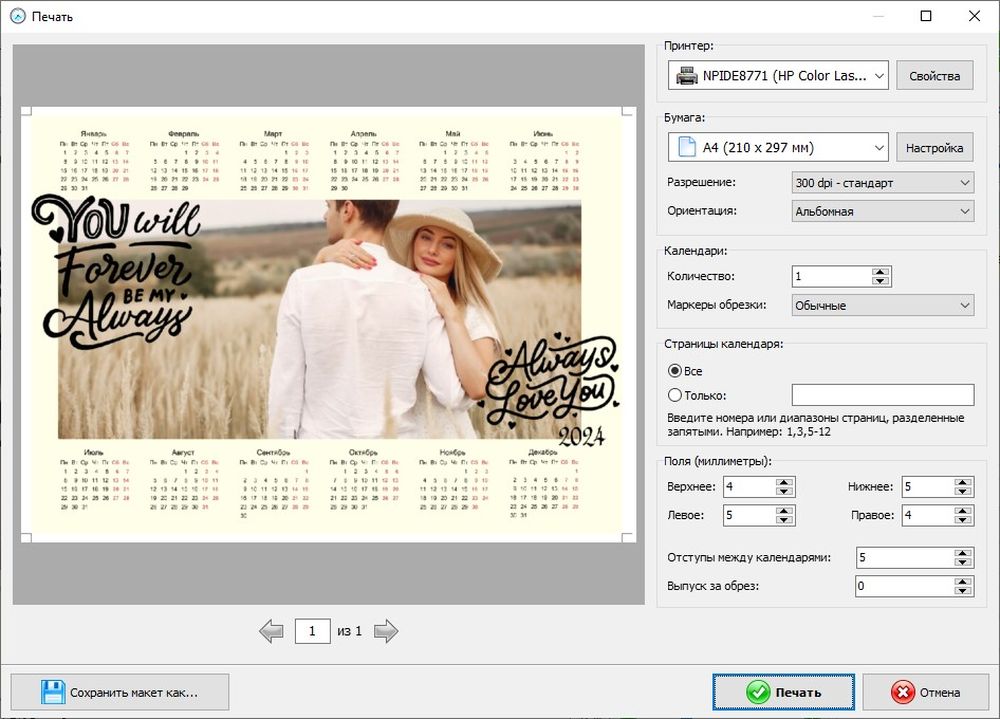Go to the next page arrow
The height and width of the screenshot is (719, 1000).
(385, 631)
